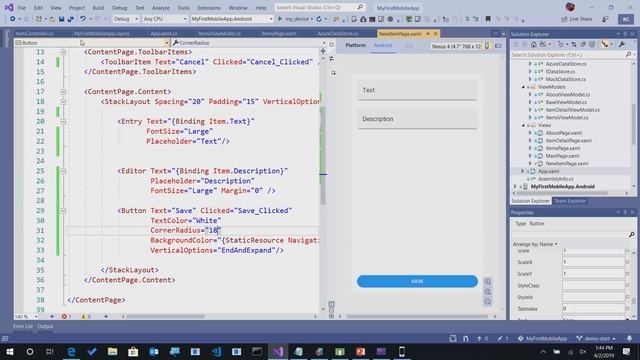Click the navigate backward icon

(13, 19)
